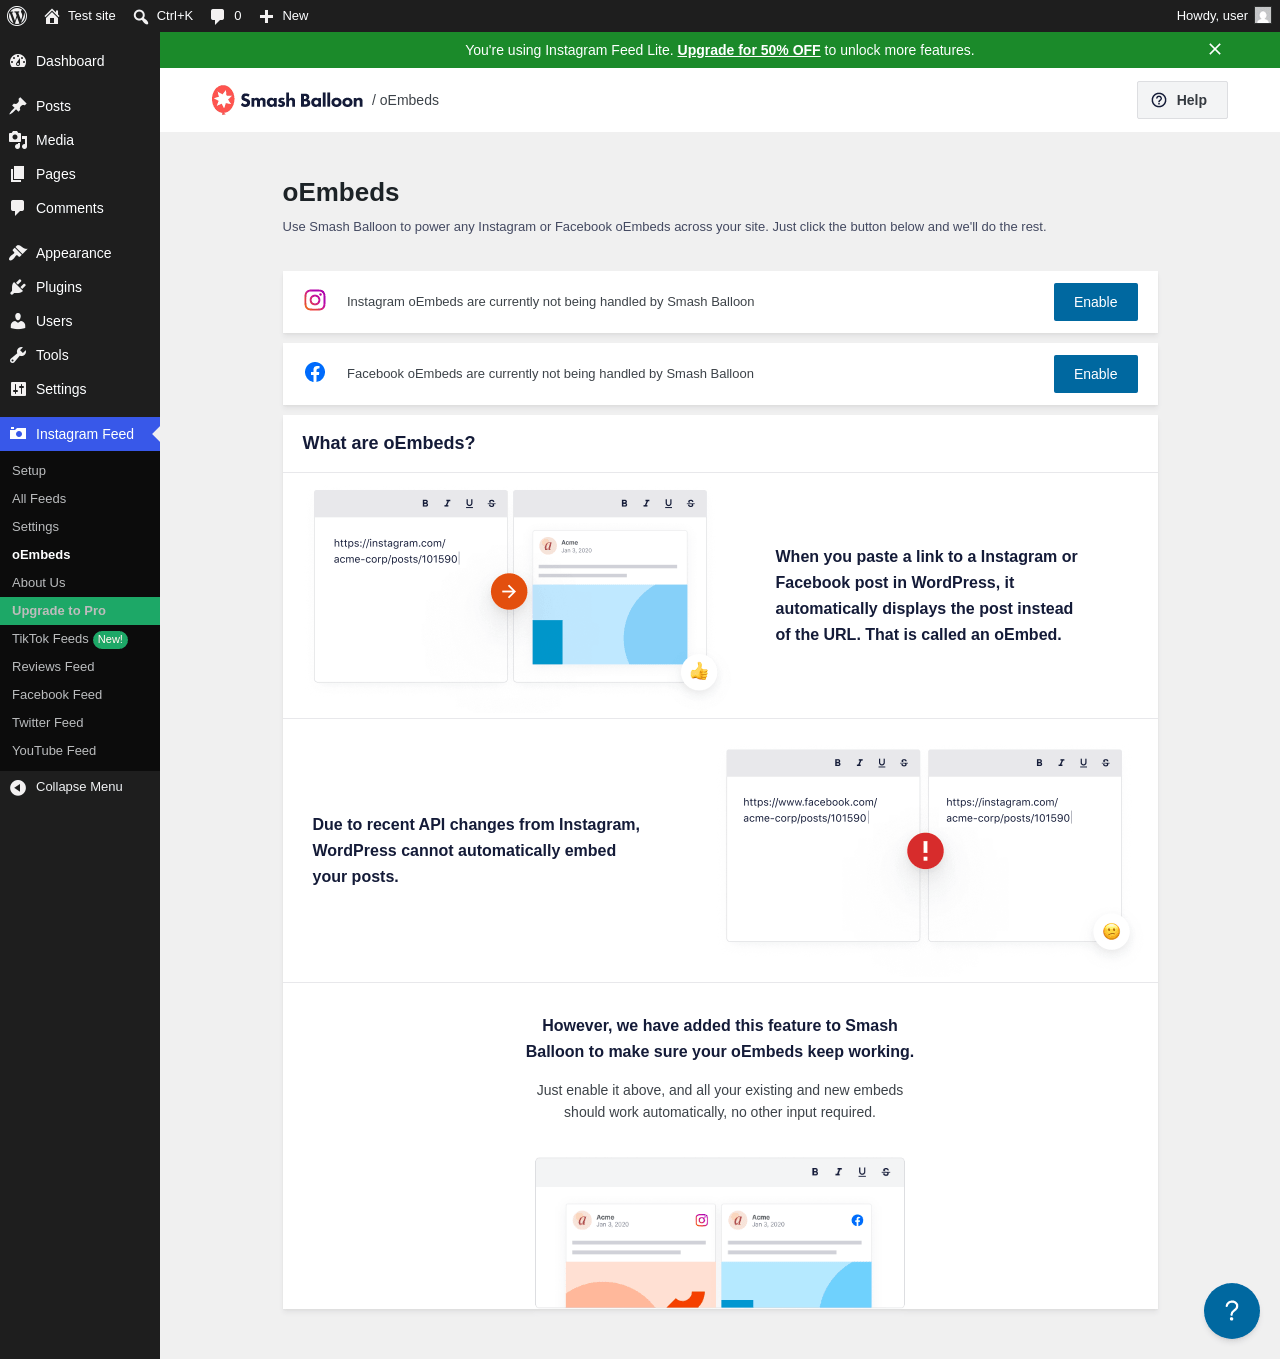
Task: Click the WordPress logo icon
Action: tap(17, 16)
